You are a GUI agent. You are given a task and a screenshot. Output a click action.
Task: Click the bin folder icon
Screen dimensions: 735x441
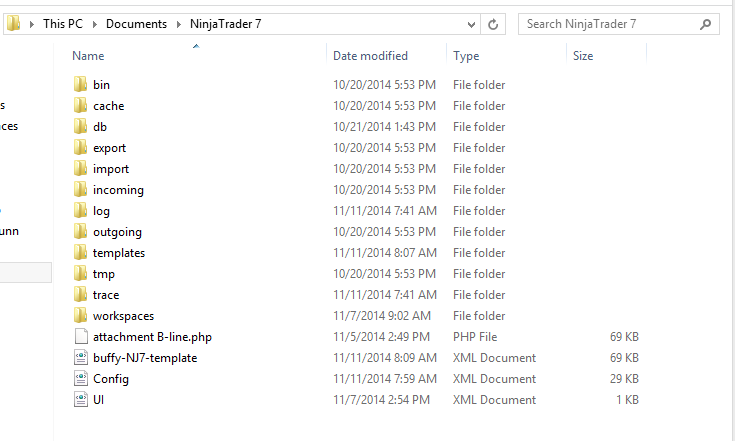click(81, 84)
